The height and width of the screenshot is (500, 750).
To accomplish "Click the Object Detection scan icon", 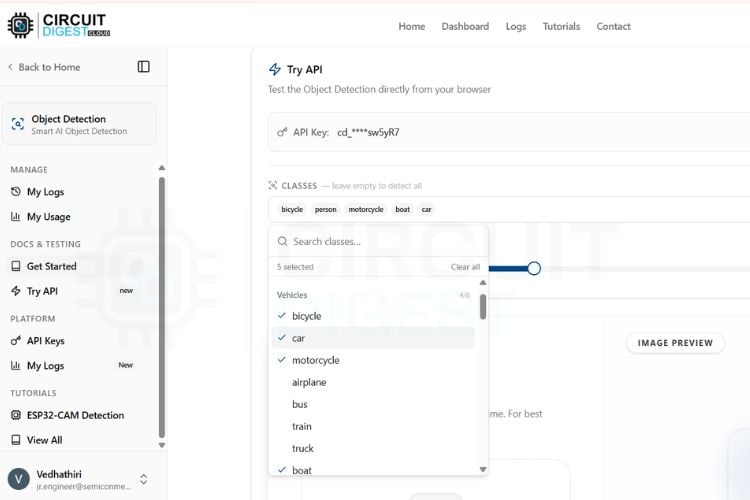I will pos(18,124).
